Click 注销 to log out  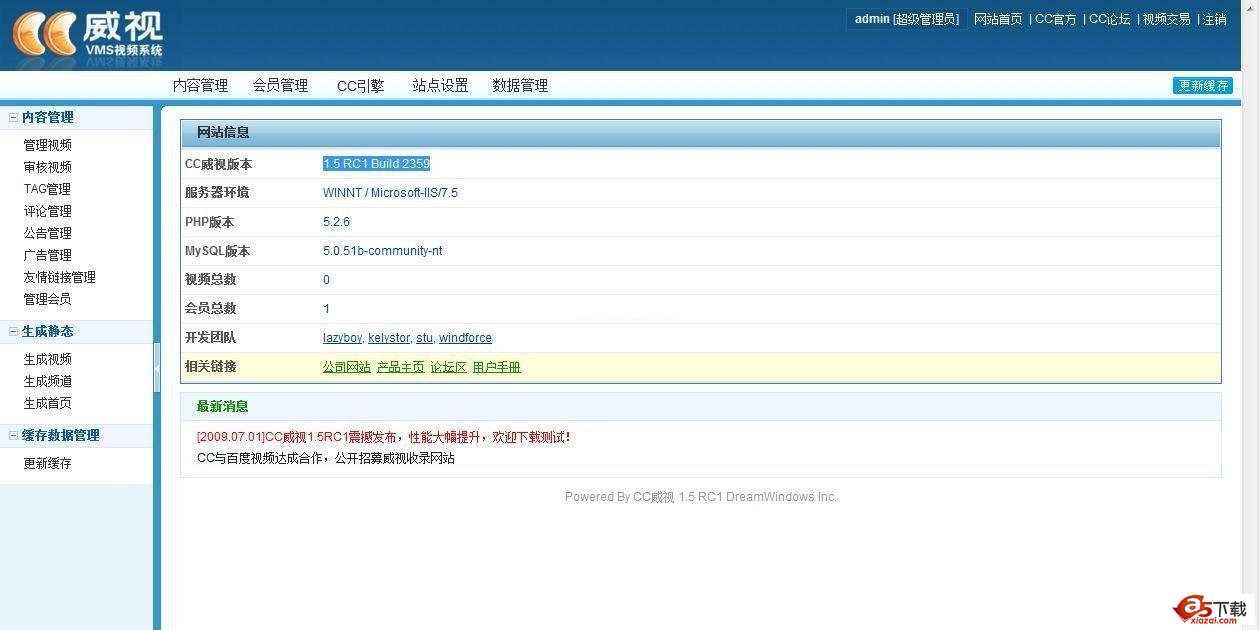pos(1214,19)
